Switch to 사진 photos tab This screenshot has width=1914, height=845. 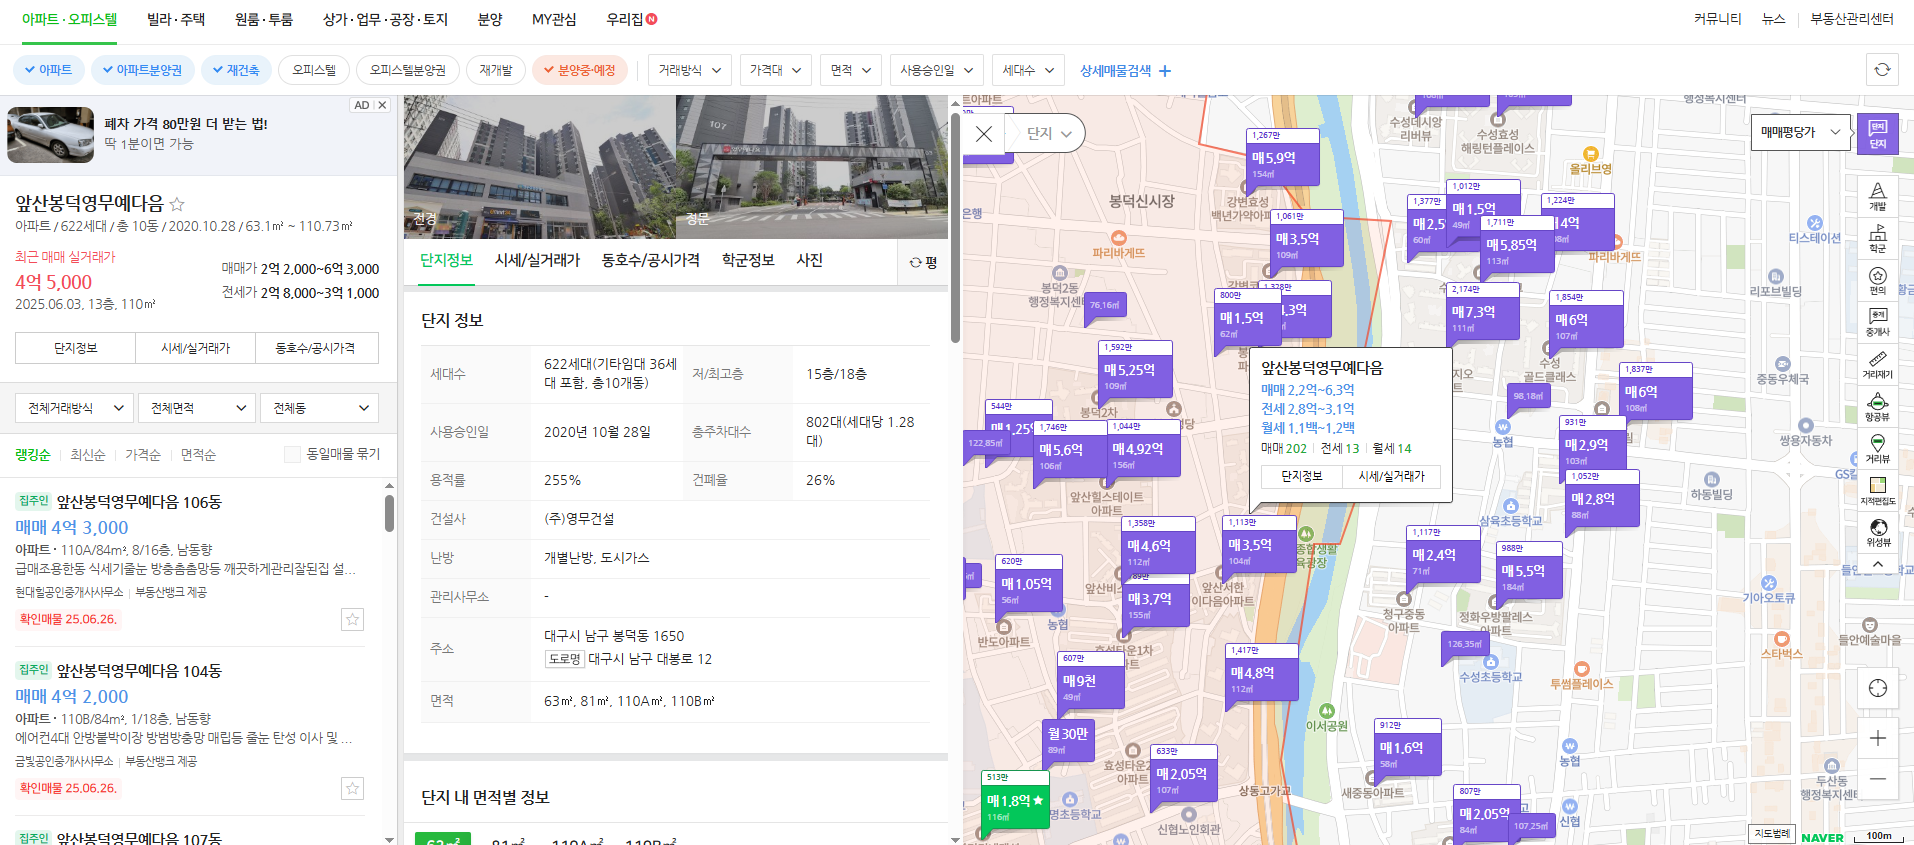[x=809, y=260]
